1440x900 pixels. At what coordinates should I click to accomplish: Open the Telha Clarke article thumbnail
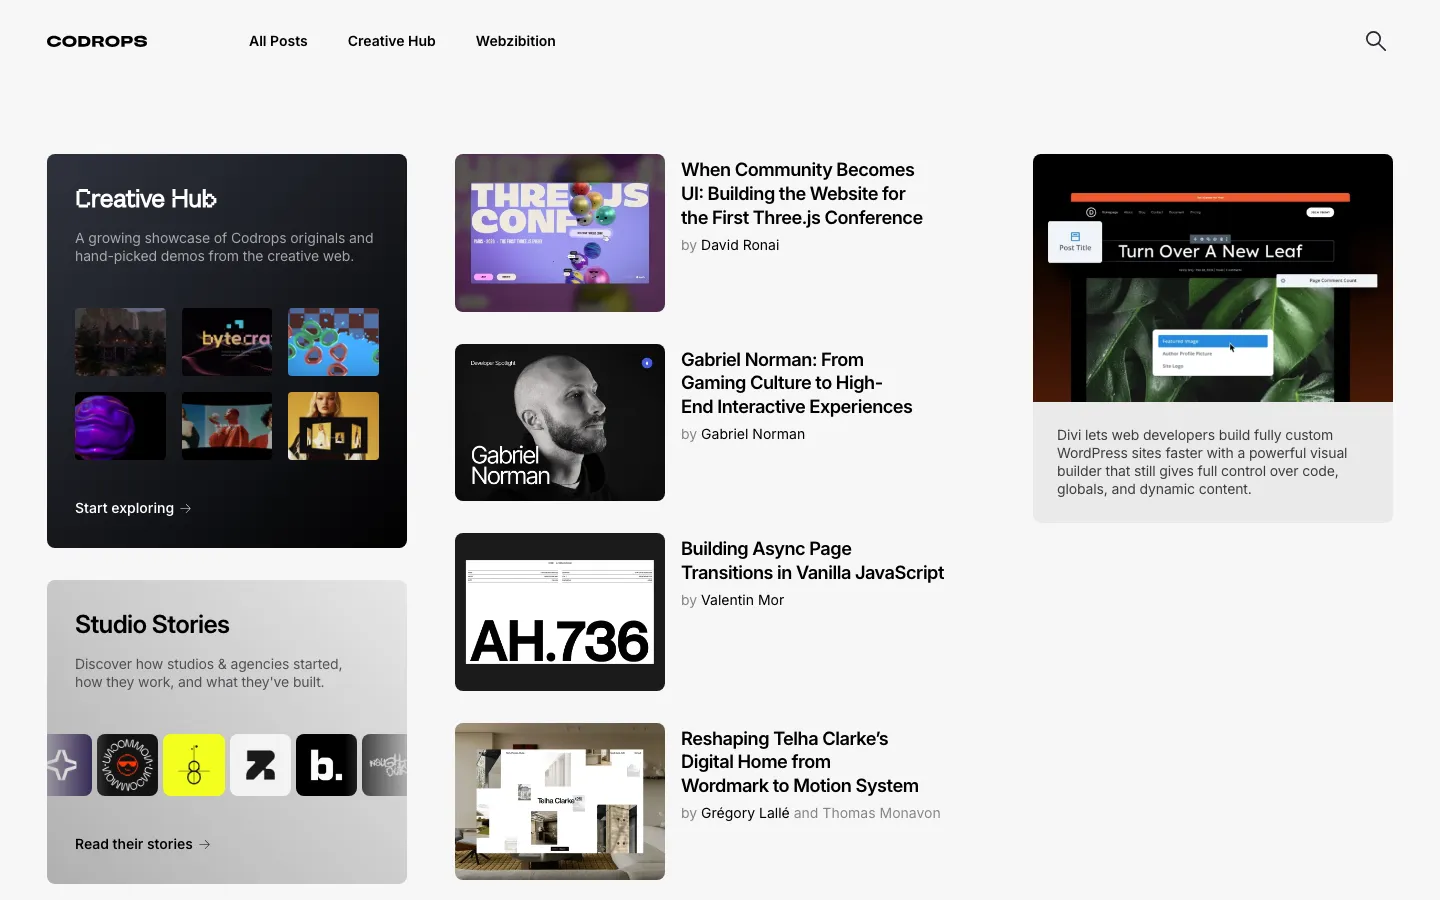pos(560,801)
